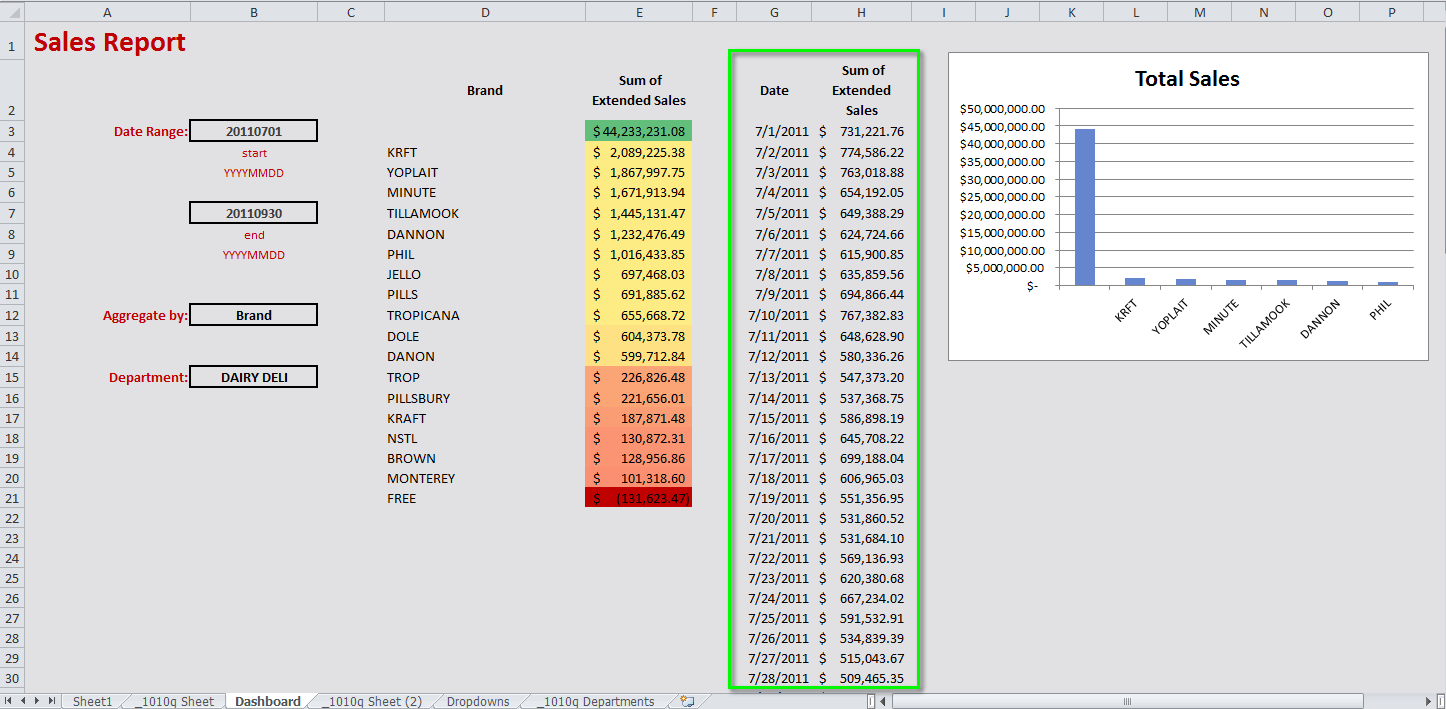
Task: Insert a new worksheet using the tab icon
Action: coord(687,701)
